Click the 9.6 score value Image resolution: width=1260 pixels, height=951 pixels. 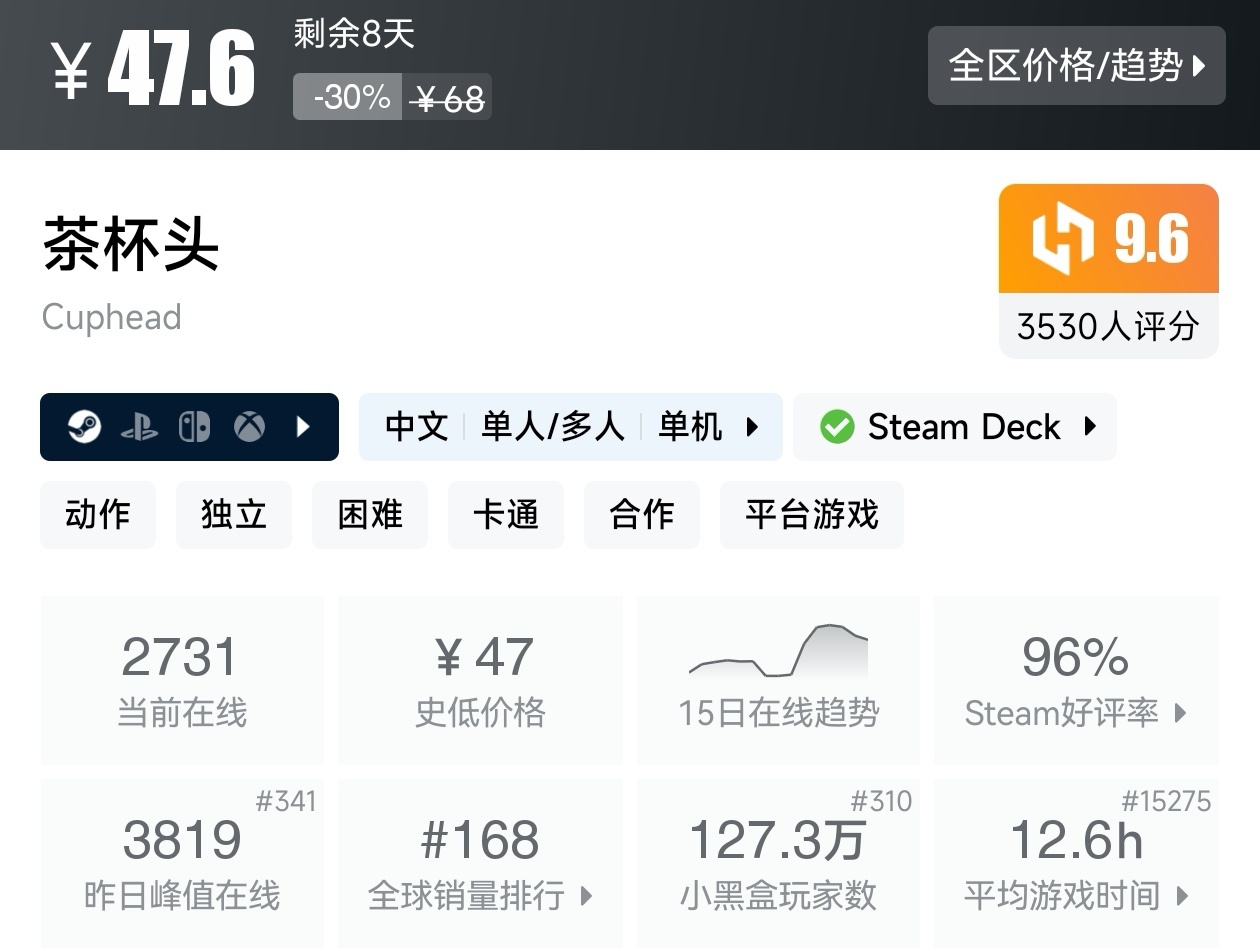tap(1152, 240)
